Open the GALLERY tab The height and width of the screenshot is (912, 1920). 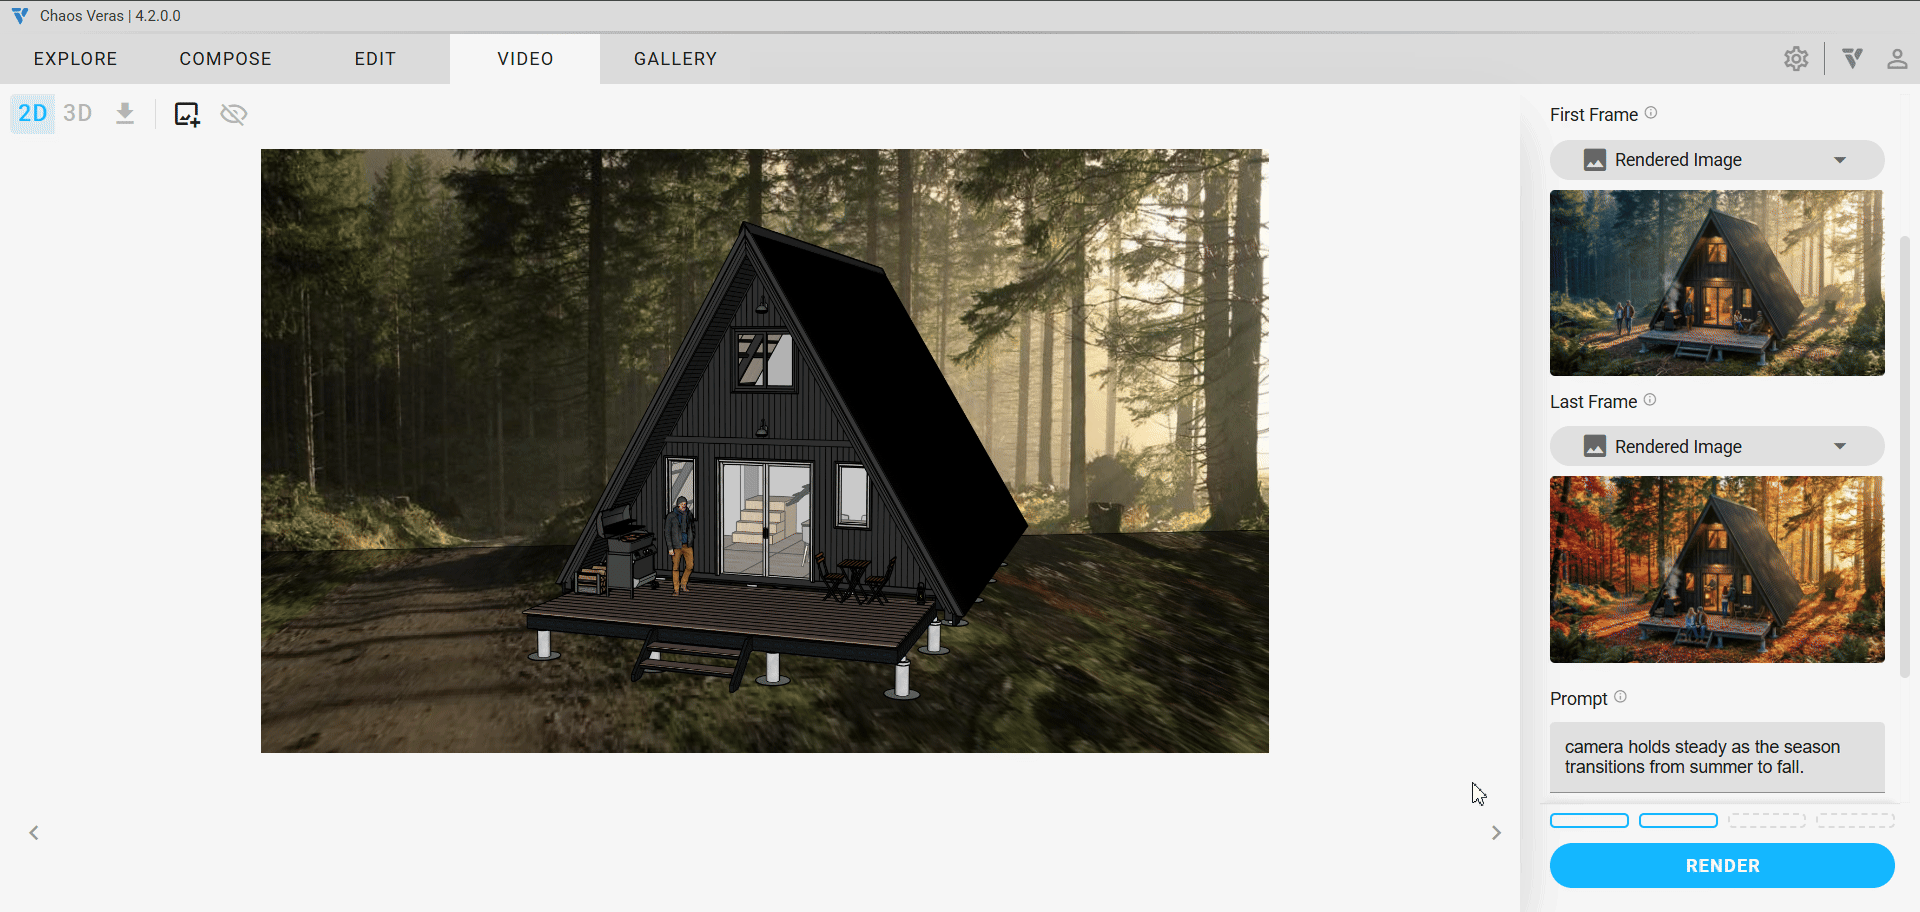675,59
